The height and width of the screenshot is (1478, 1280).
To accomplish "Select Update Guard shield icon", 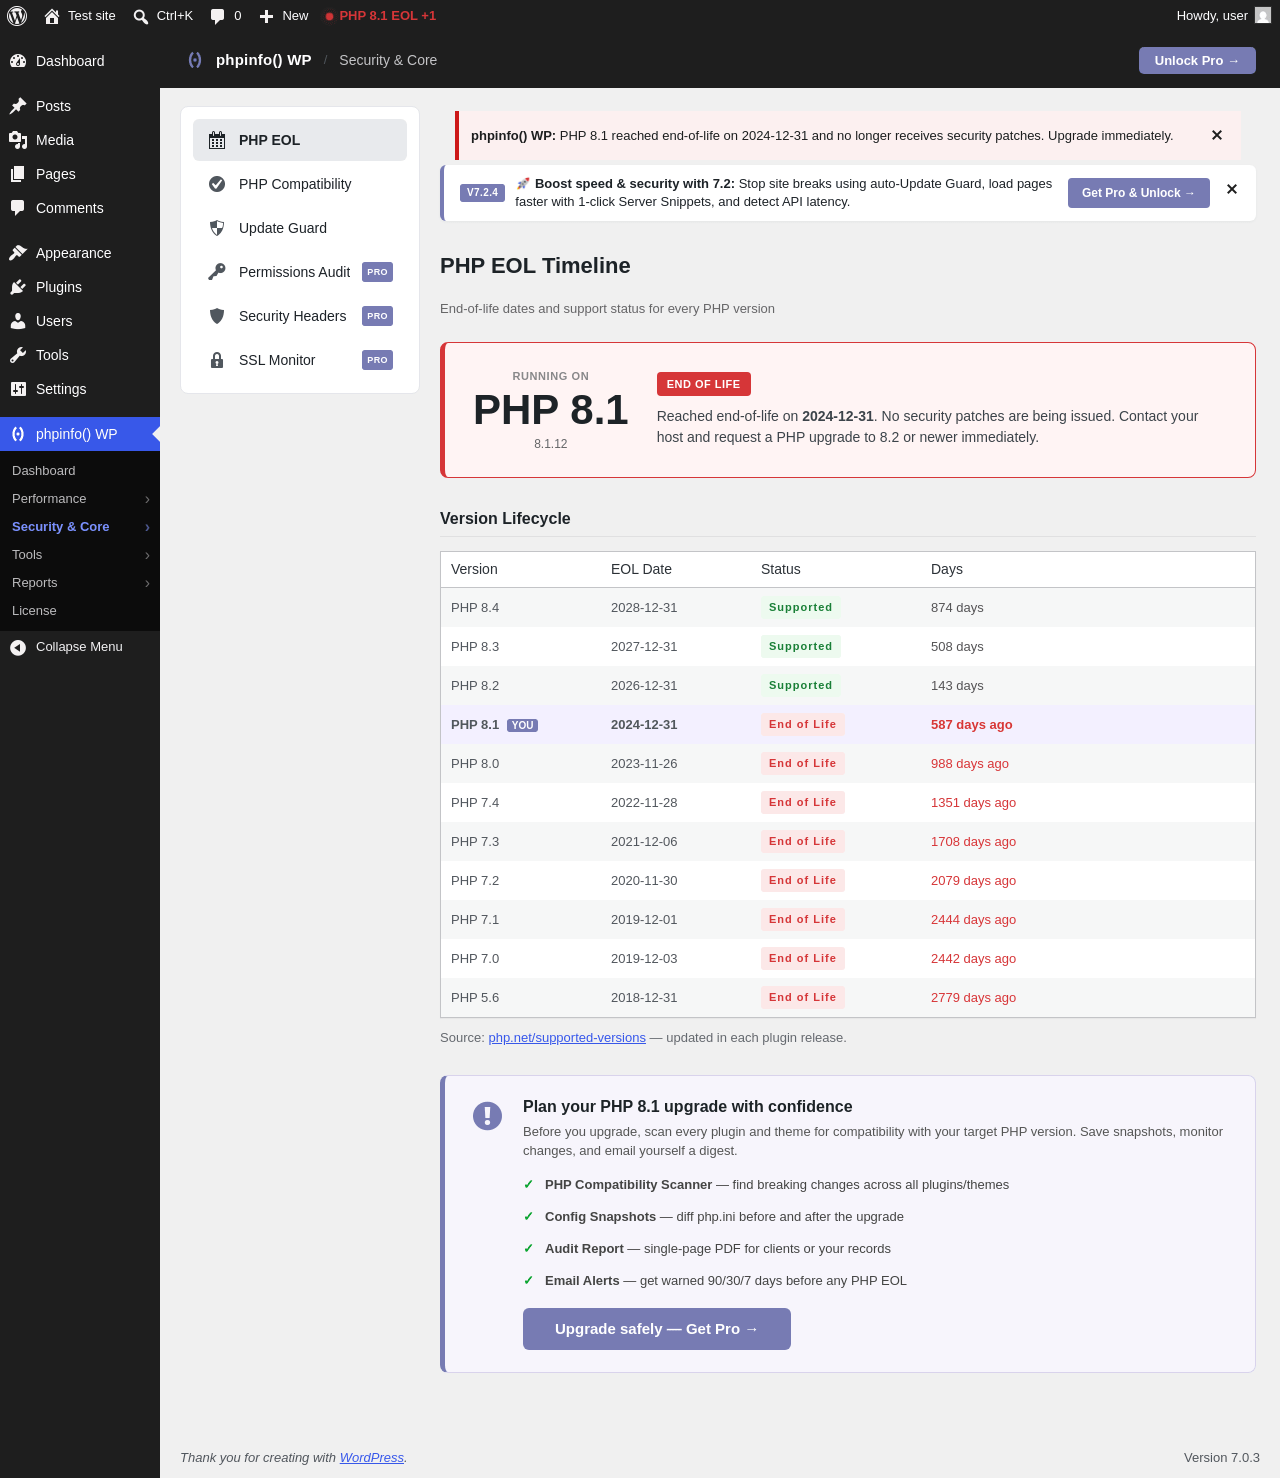I will pos(217,228).
